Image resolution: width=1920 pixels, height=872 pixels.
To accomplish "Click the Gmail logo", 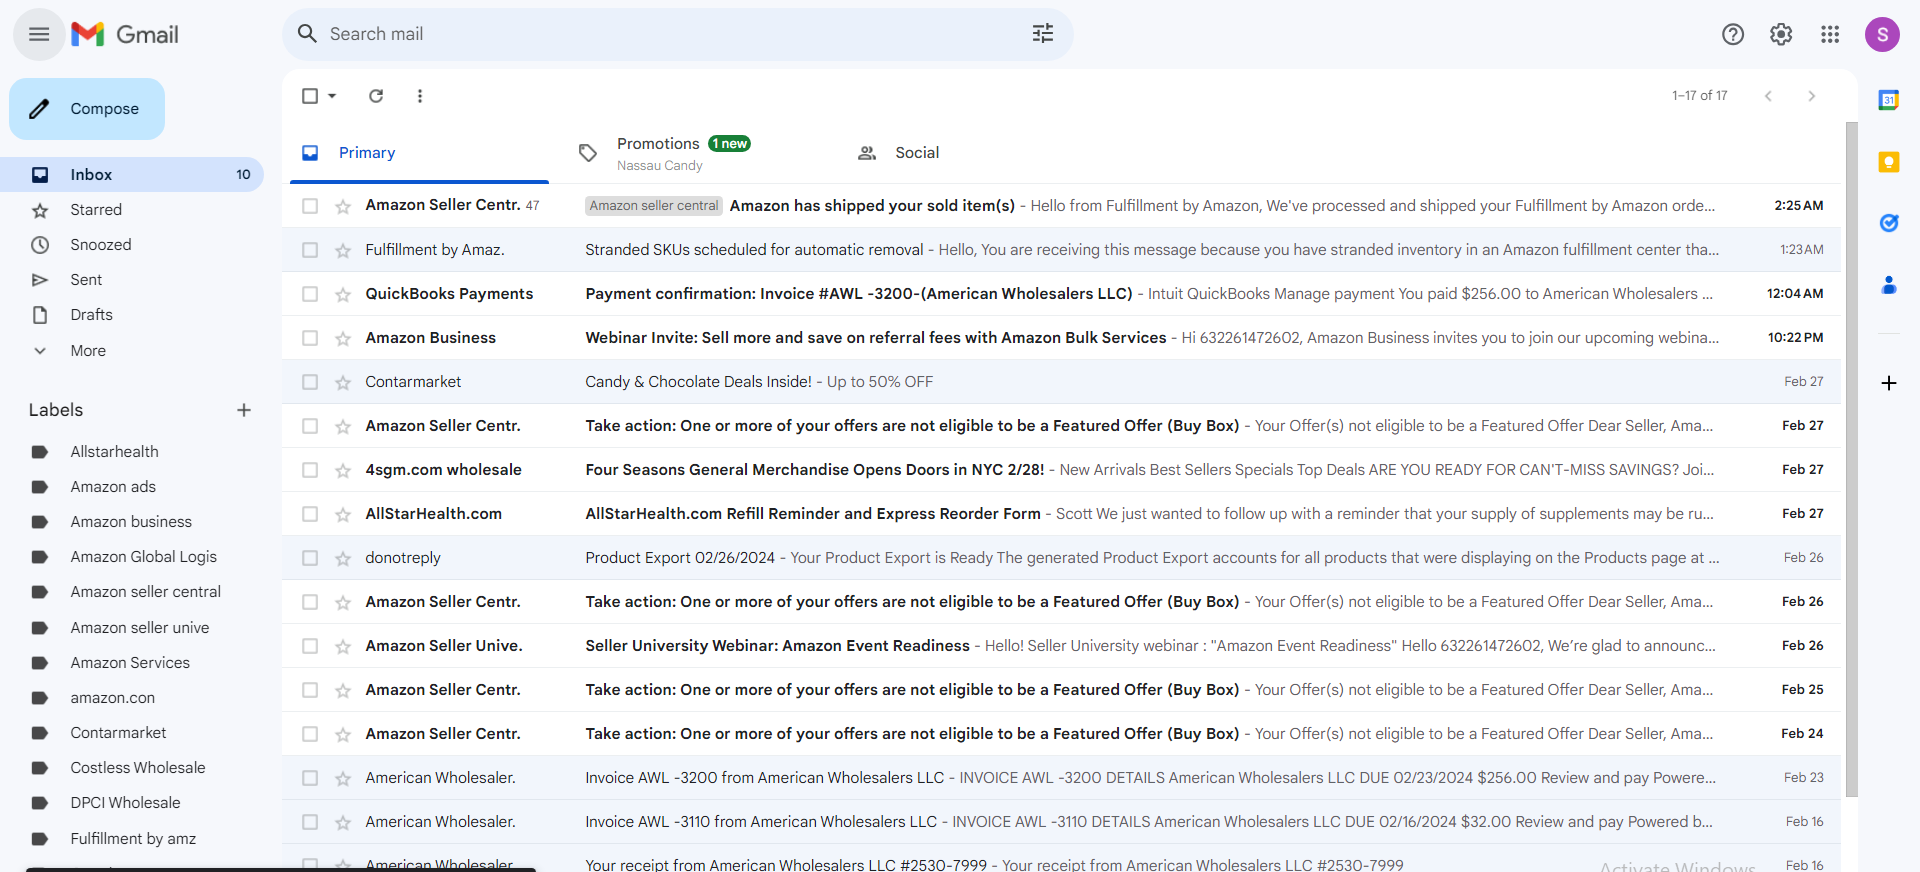I will [125, 34].
